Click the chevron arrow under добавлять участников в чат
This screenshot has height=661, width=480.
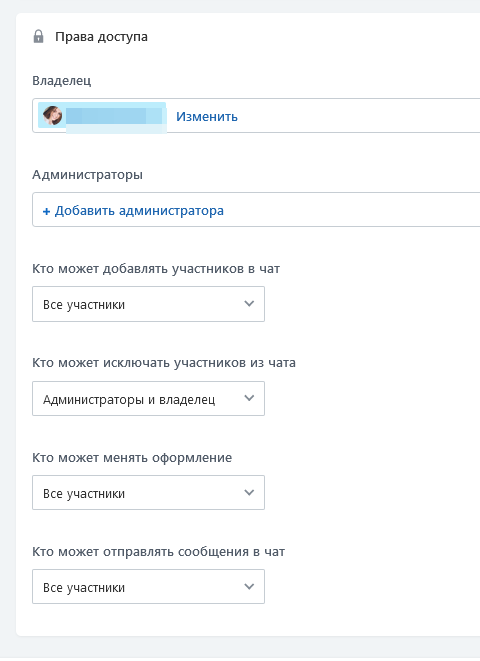coord(249,304)
